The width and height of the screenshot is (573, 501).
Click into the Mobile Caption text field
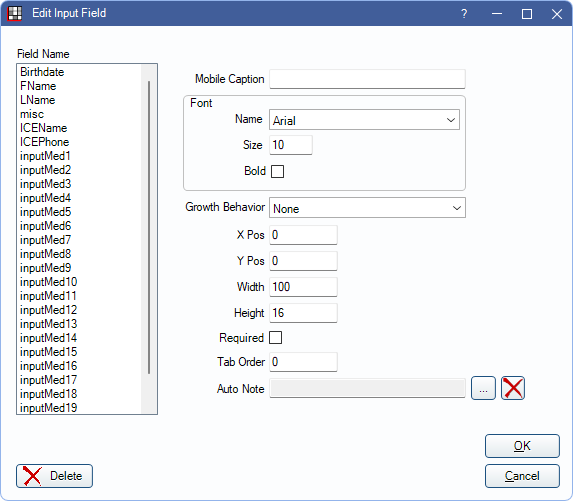pos(367,79)
